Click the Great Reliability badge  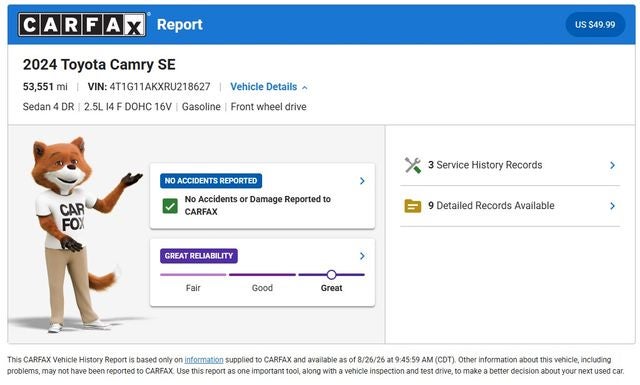199,256
